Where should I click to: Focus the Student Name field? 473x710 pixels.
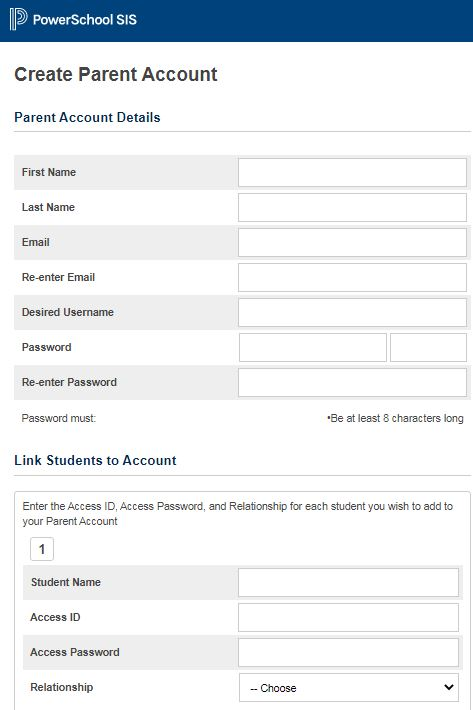point(348,582)
